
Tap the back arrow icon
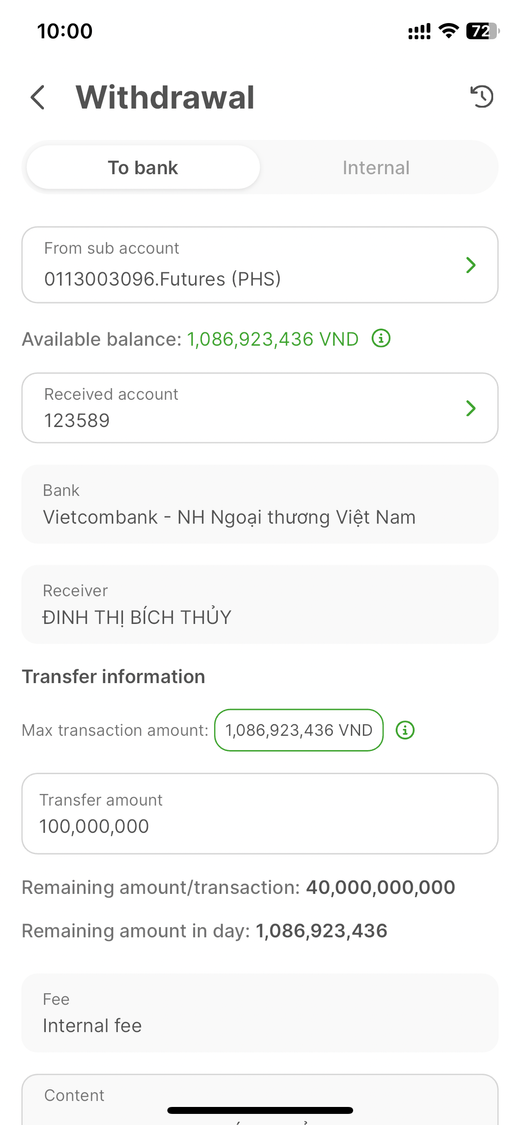coord(38,98)
